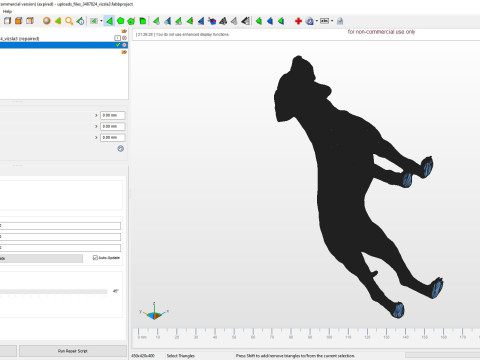The height and width of the screenshot is (360, 480).
Task: Choose the green pentagon surface-selection tool
Action: click(x=120, y=21)
